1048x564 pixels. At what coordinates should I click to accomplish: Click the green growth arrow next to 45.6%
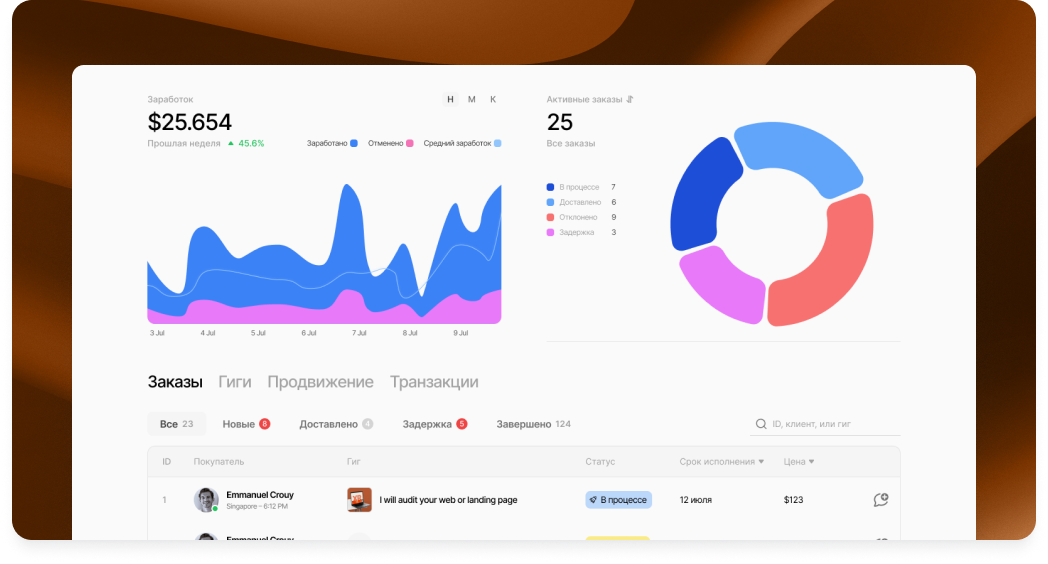click(231, 144)
